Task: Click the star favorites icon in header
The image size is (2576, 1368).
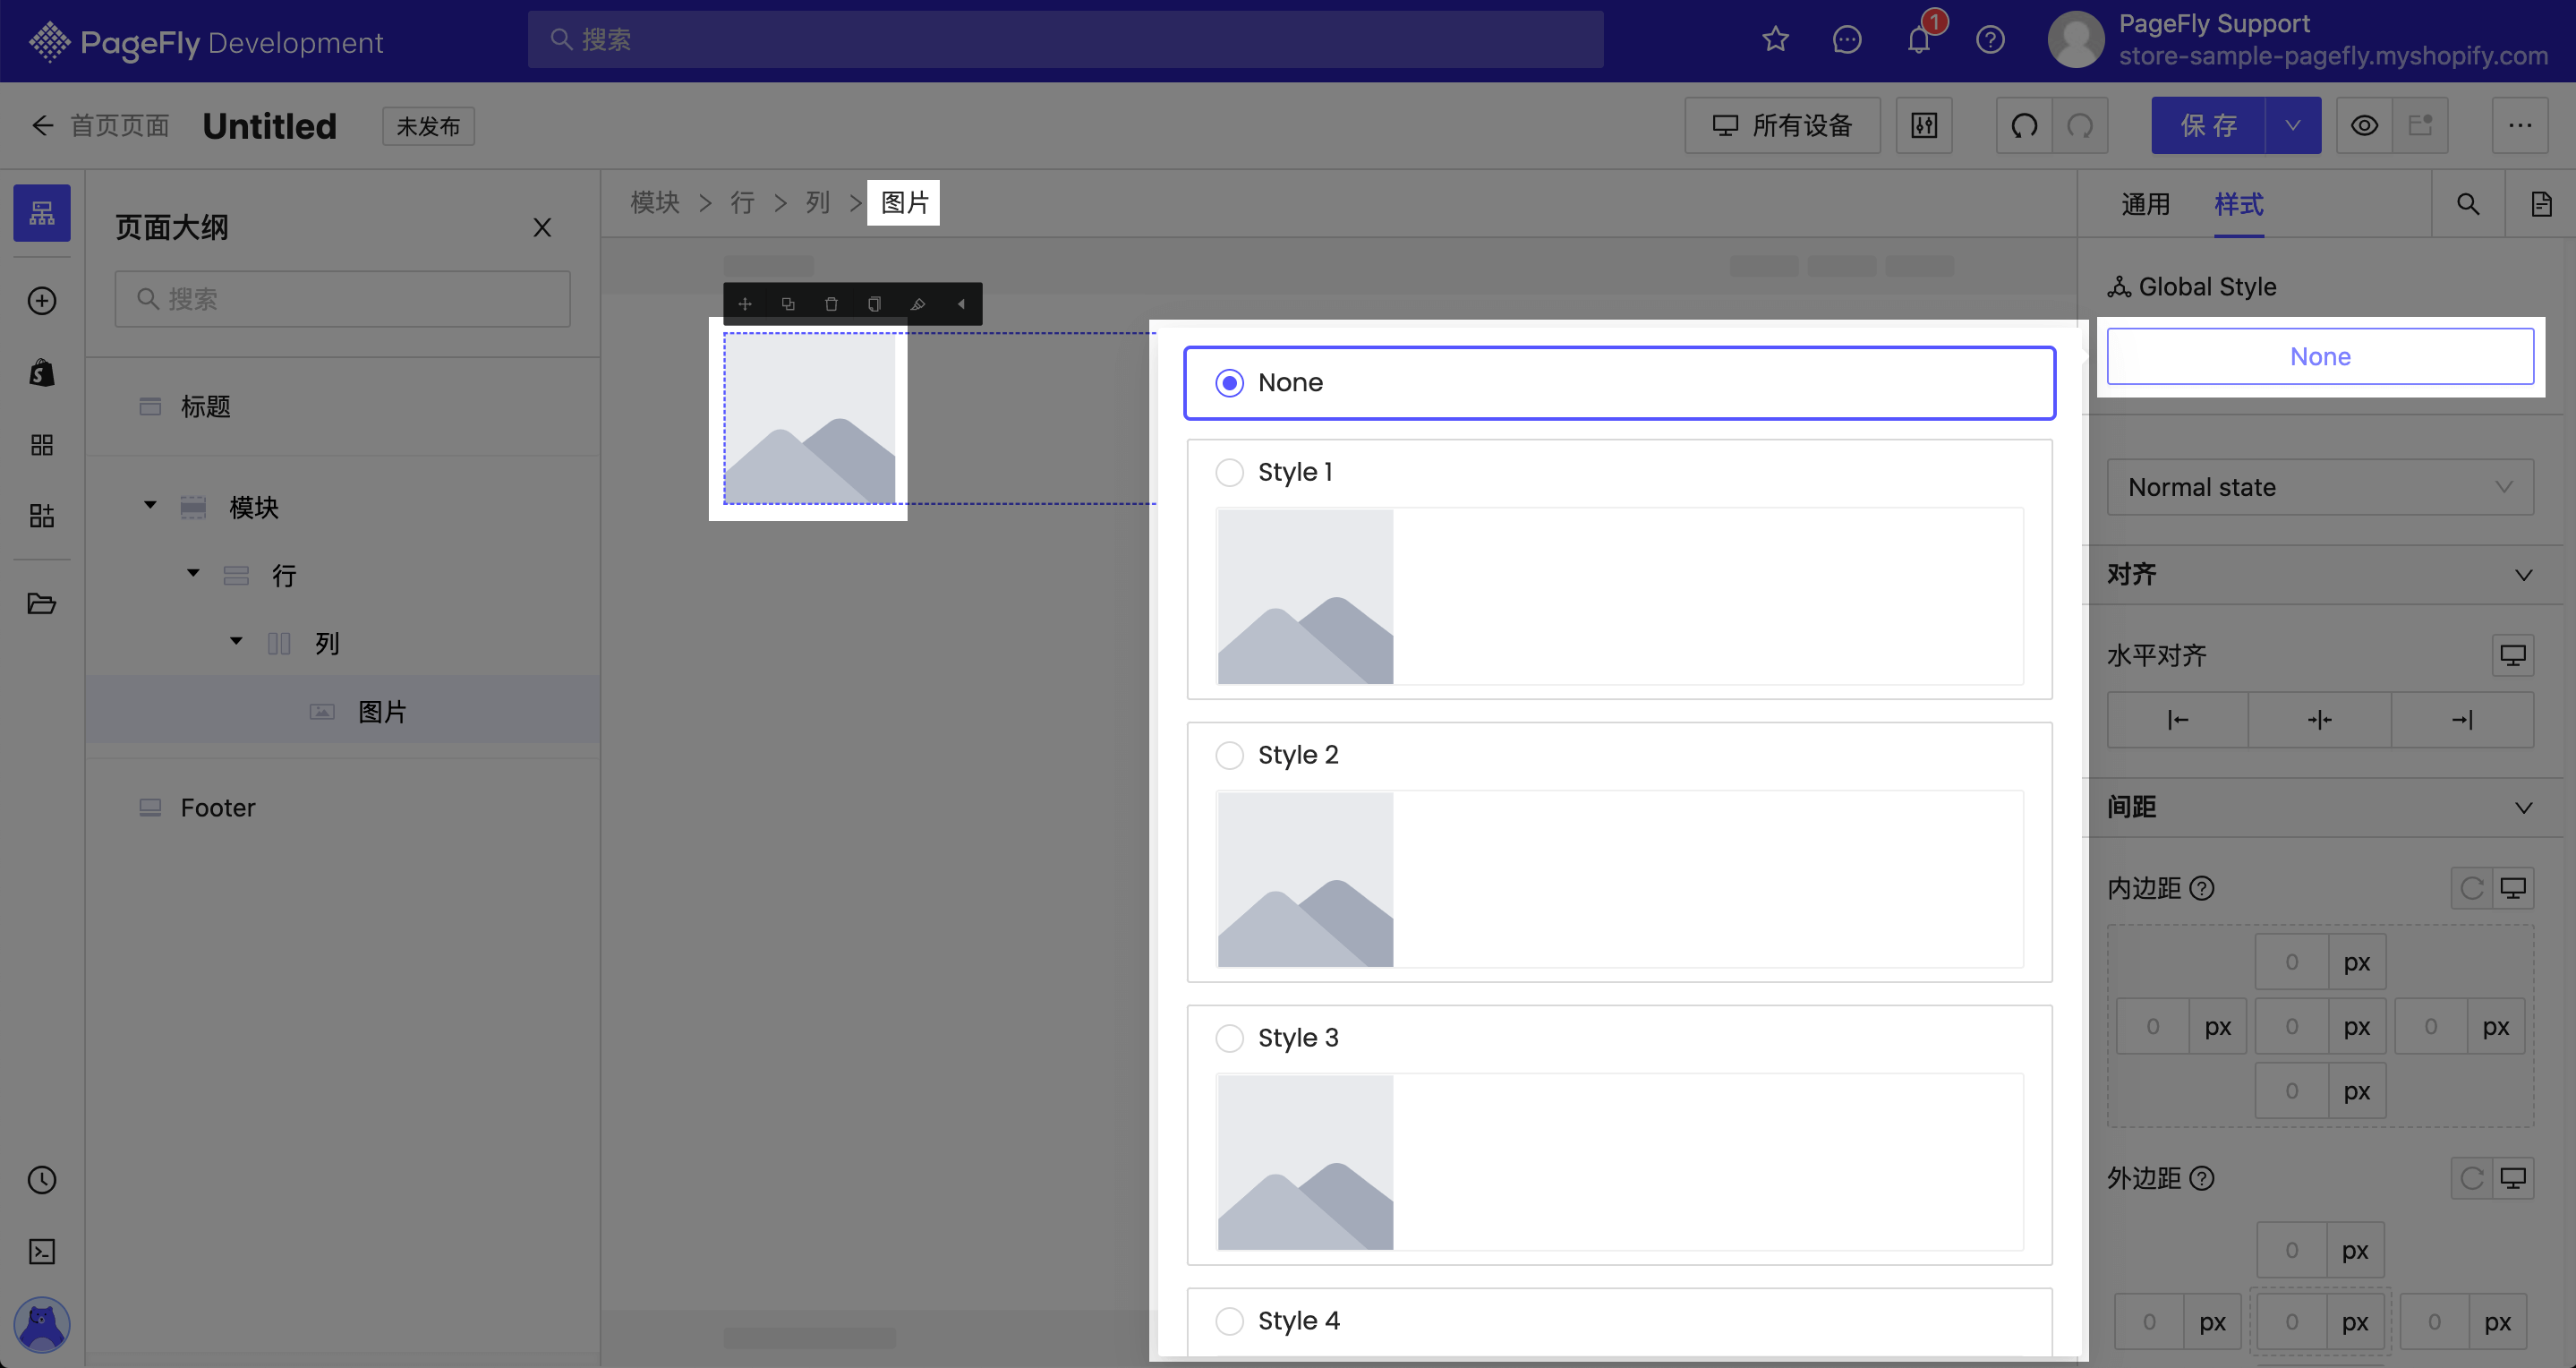Action: coord(1775,40)
